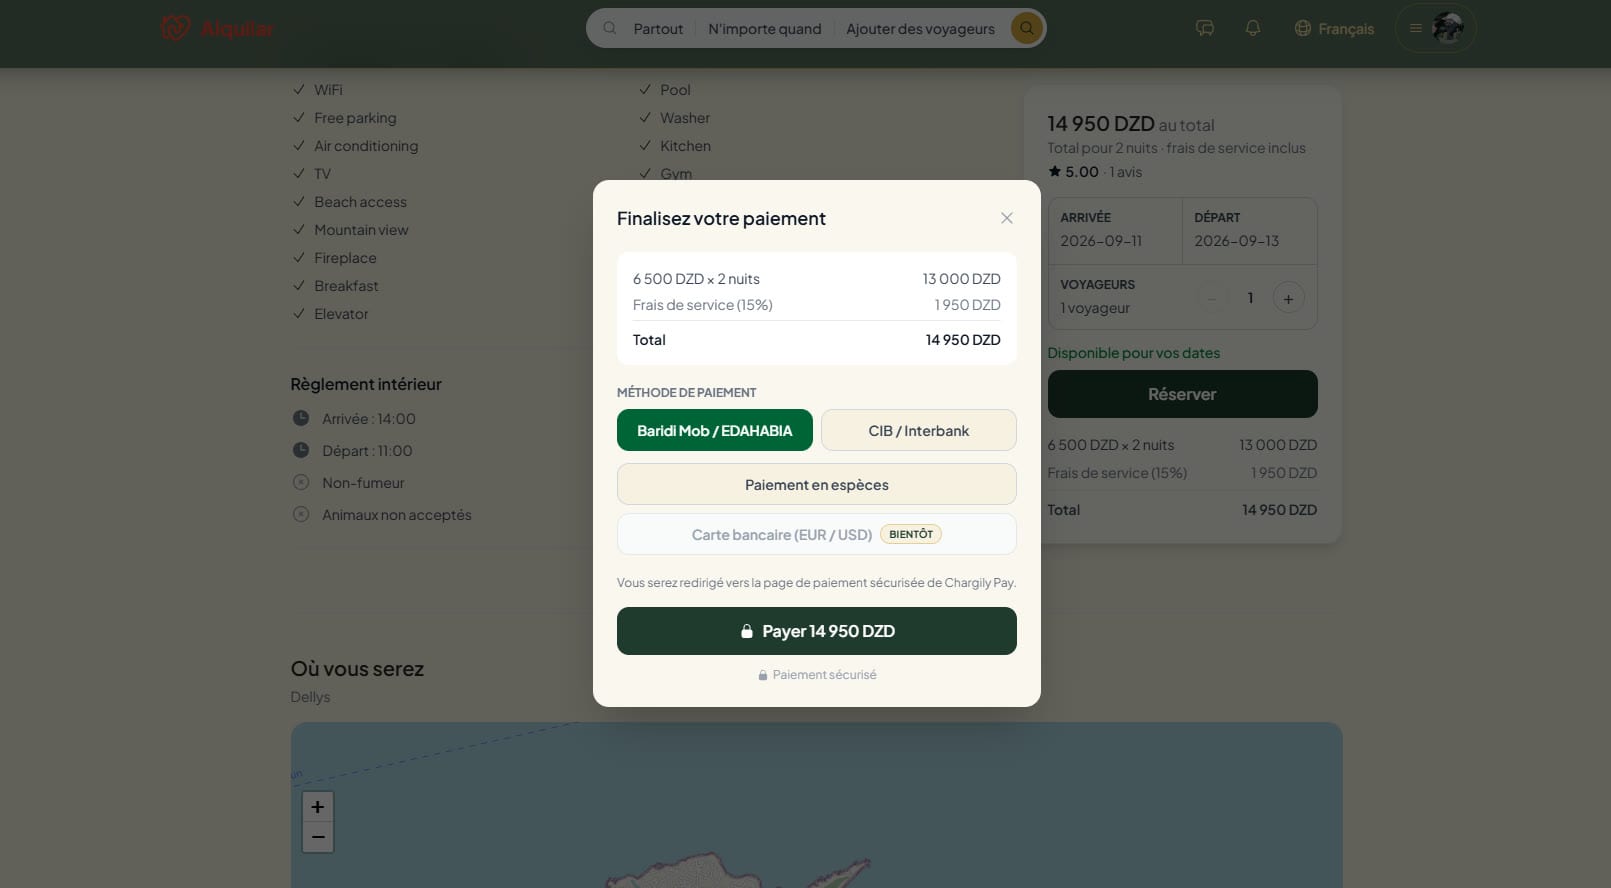
Task: Click the Beach access amenity text
Action: tap(360, 202)
